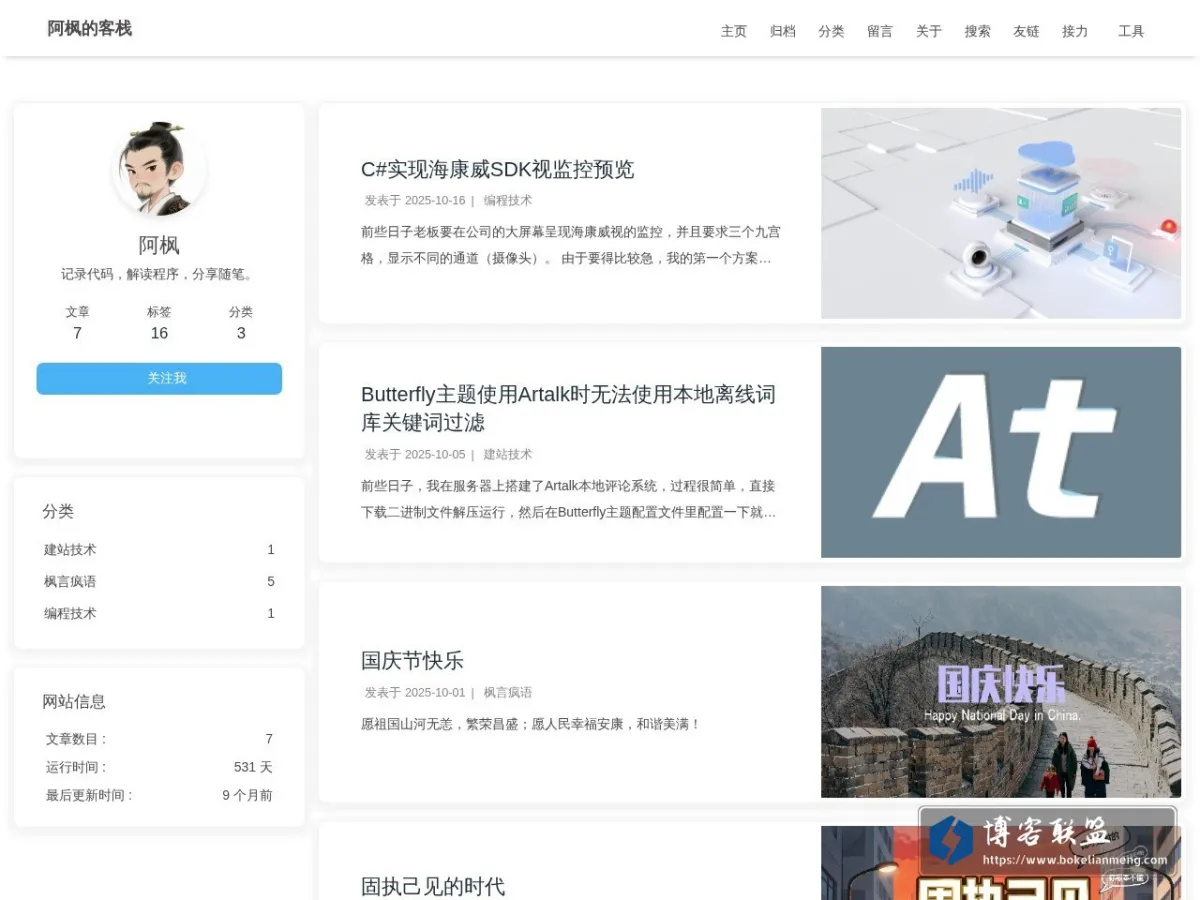The height and width of the screenshot is (900, 1200).
Task: Click the excerpt starting 前些日子老板要在公司
Action: coord(571,245)
